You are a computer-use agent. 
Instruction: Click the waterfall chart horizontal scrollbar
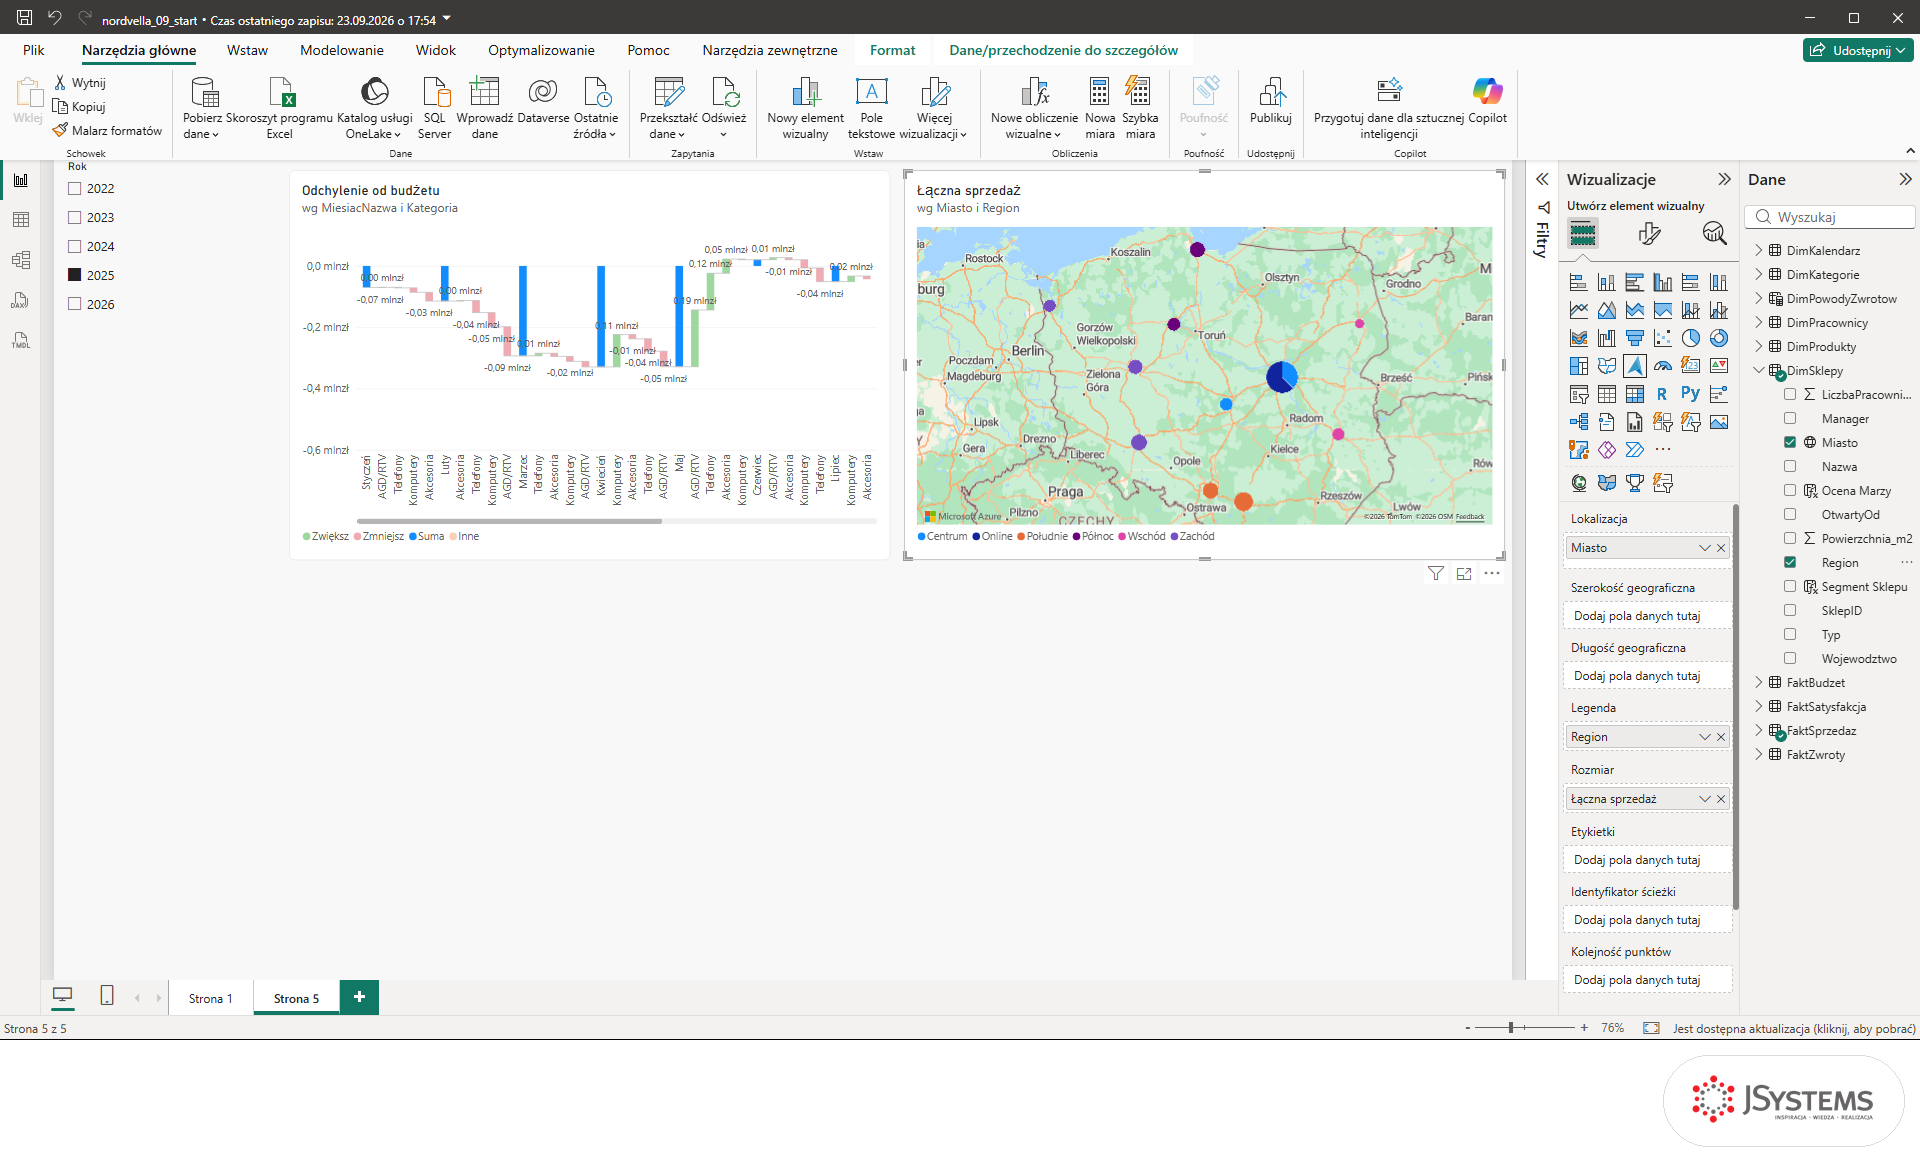(x=509, y=521)
